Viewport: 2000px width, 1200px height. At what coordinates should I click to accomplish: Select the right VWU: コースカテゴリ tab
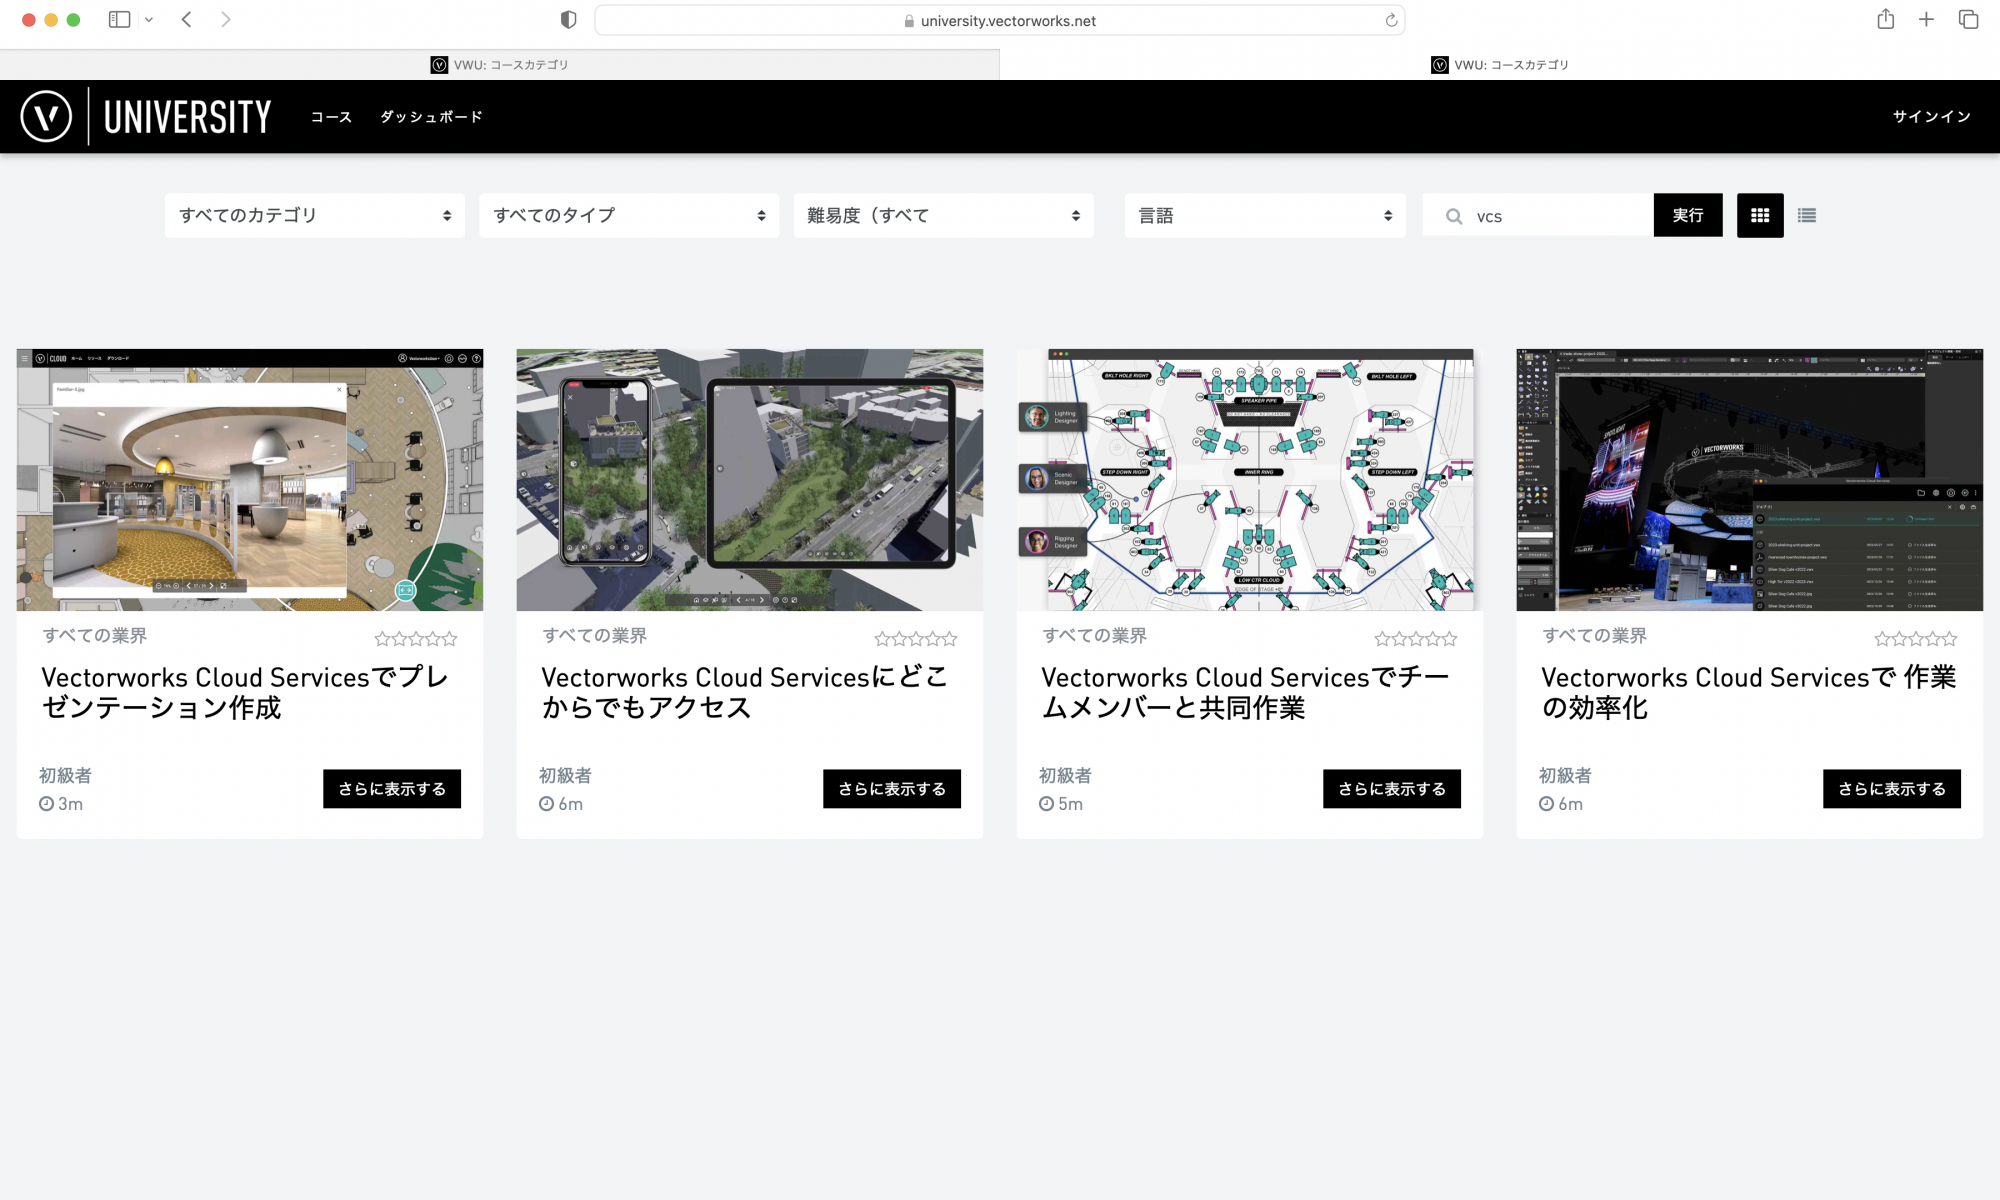click(1500, 65)
